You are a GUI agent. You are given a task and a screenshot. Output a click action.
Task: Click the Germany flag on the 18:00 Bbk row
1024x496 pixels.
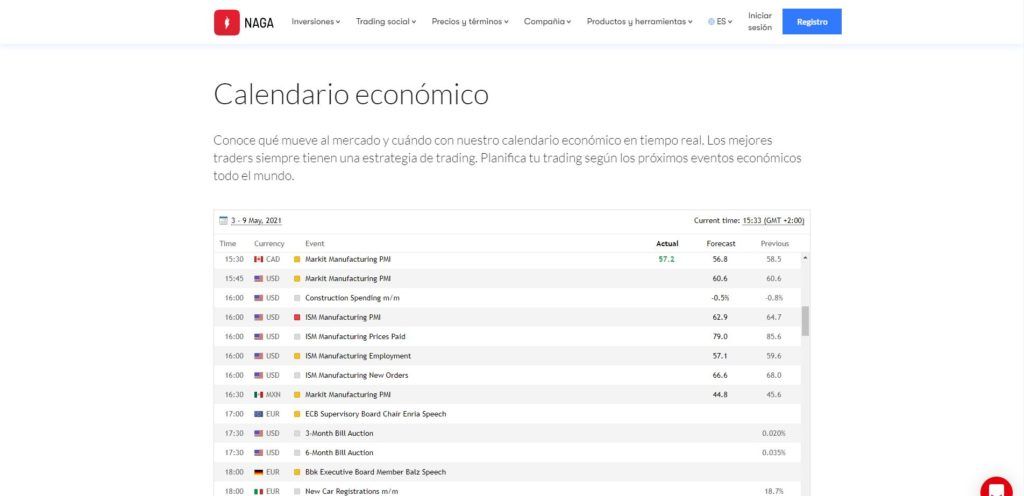click(259, 472)
